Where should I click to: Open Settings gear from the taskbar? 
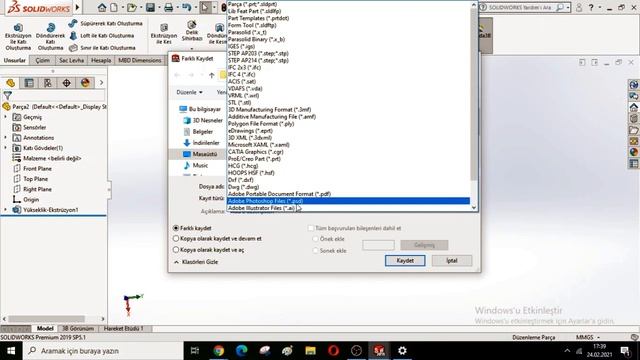click(402, 351)
